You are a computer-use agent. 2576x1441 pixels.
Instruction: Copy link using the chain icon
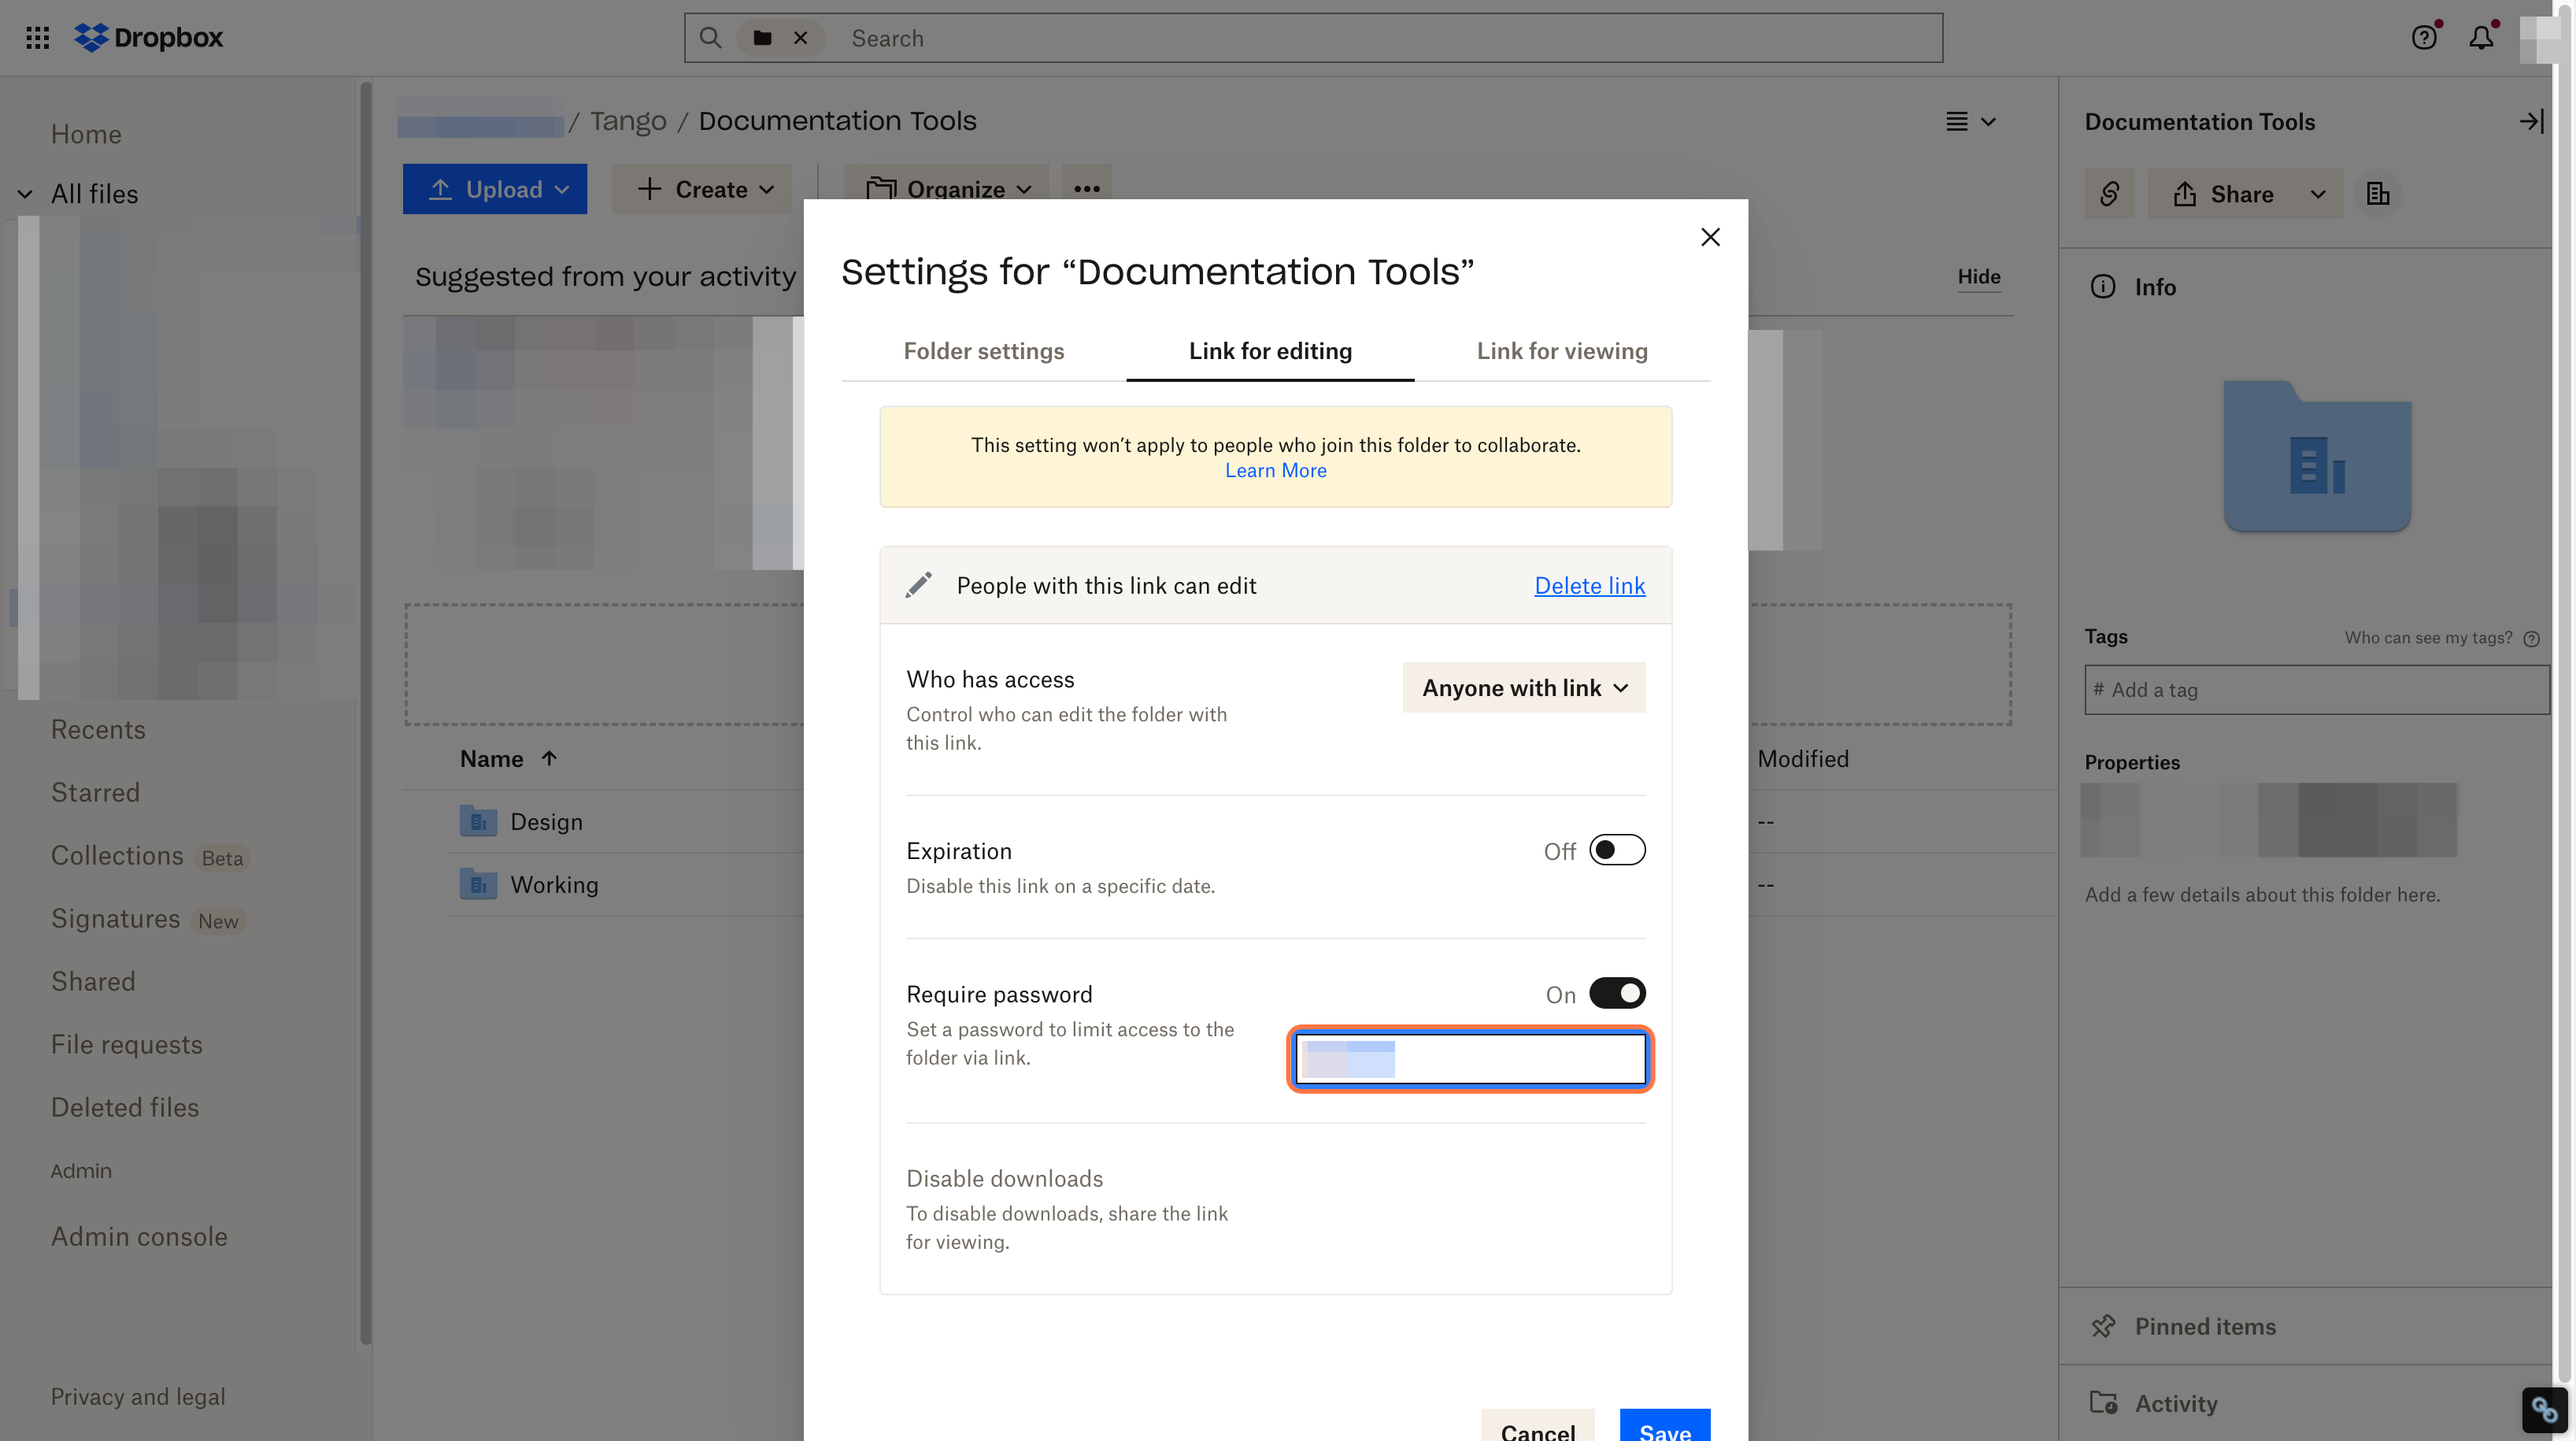[2109, 194]
